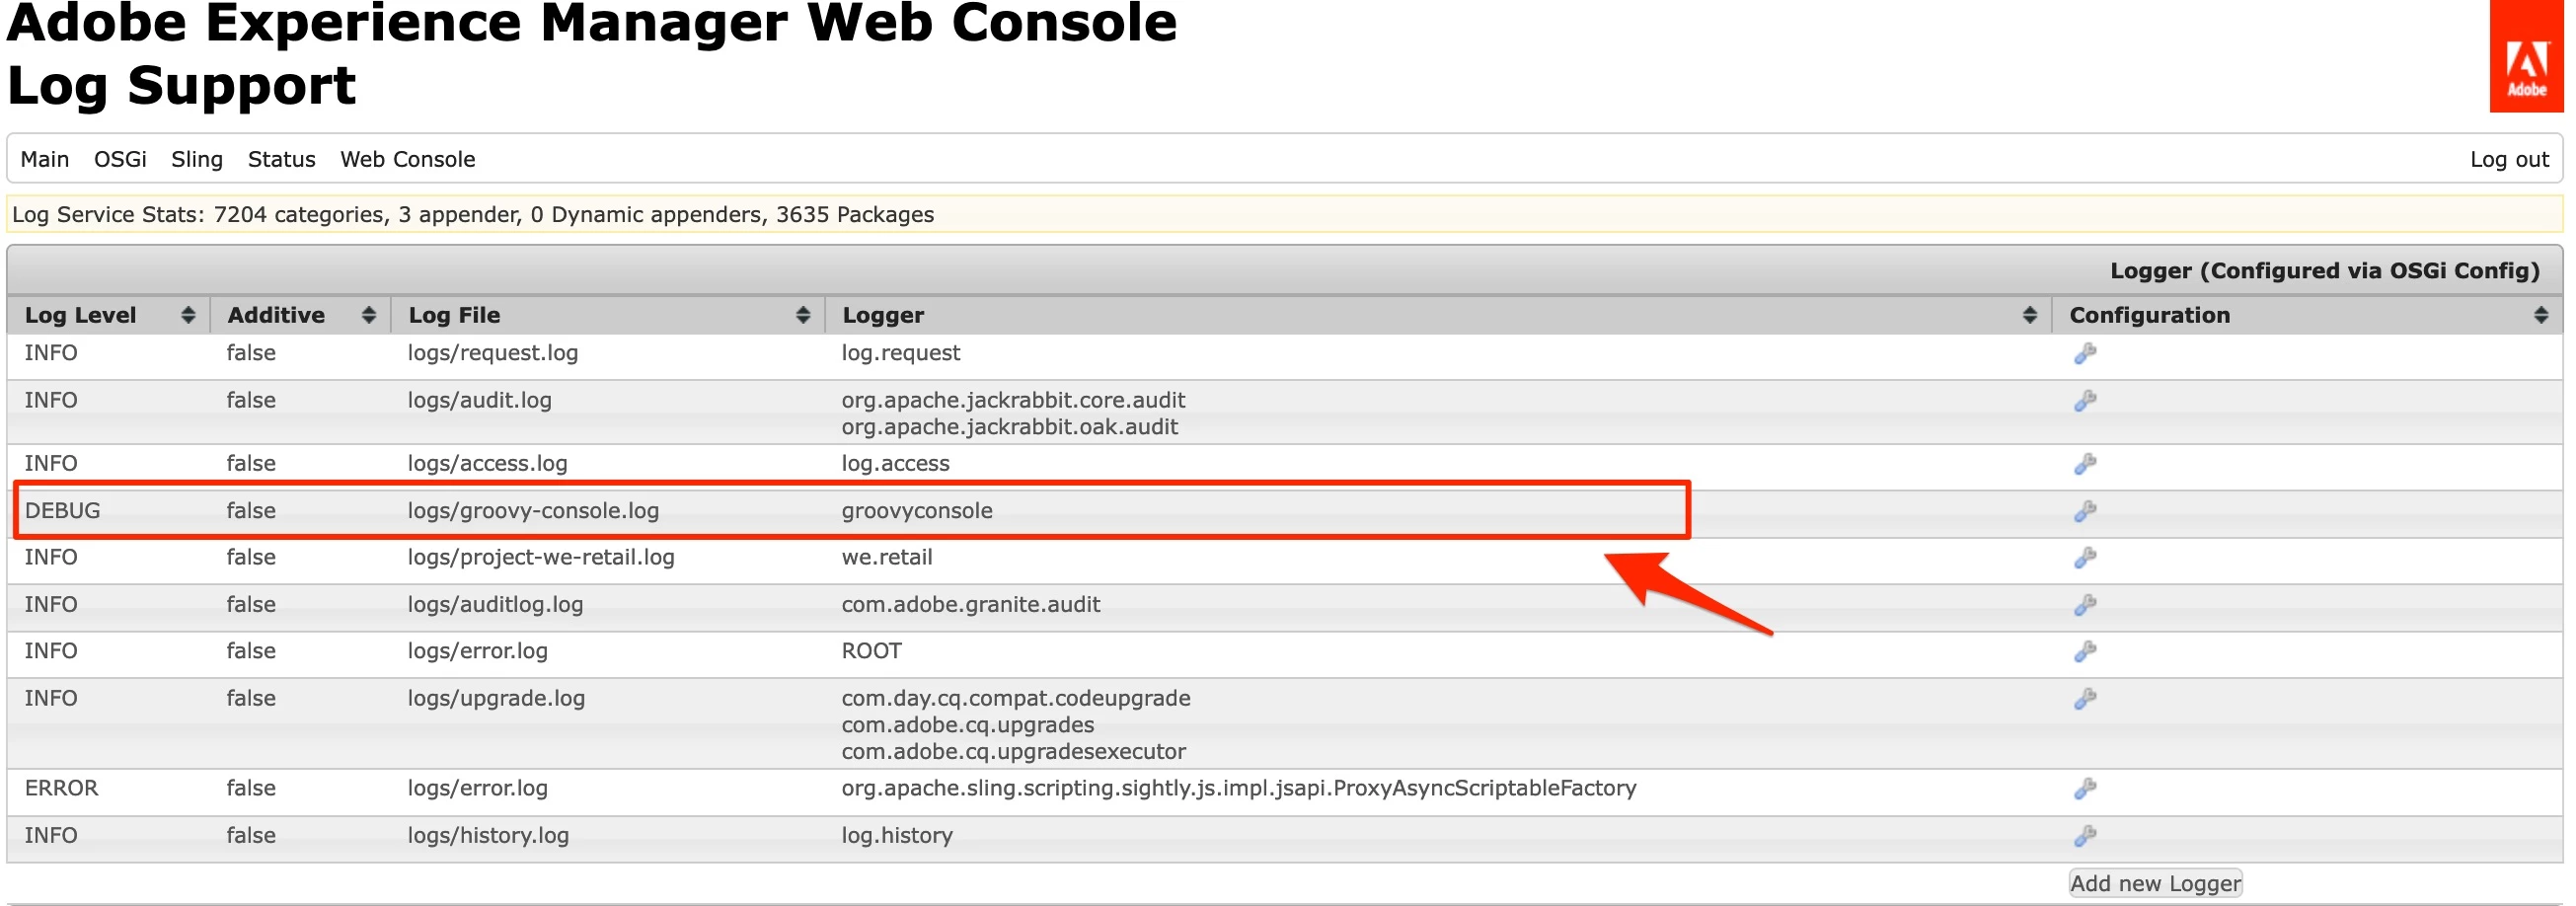Screen dimensions: 2576x906
Task: Open configuration wrench for log.request logger
Action: coord(2085,353)
